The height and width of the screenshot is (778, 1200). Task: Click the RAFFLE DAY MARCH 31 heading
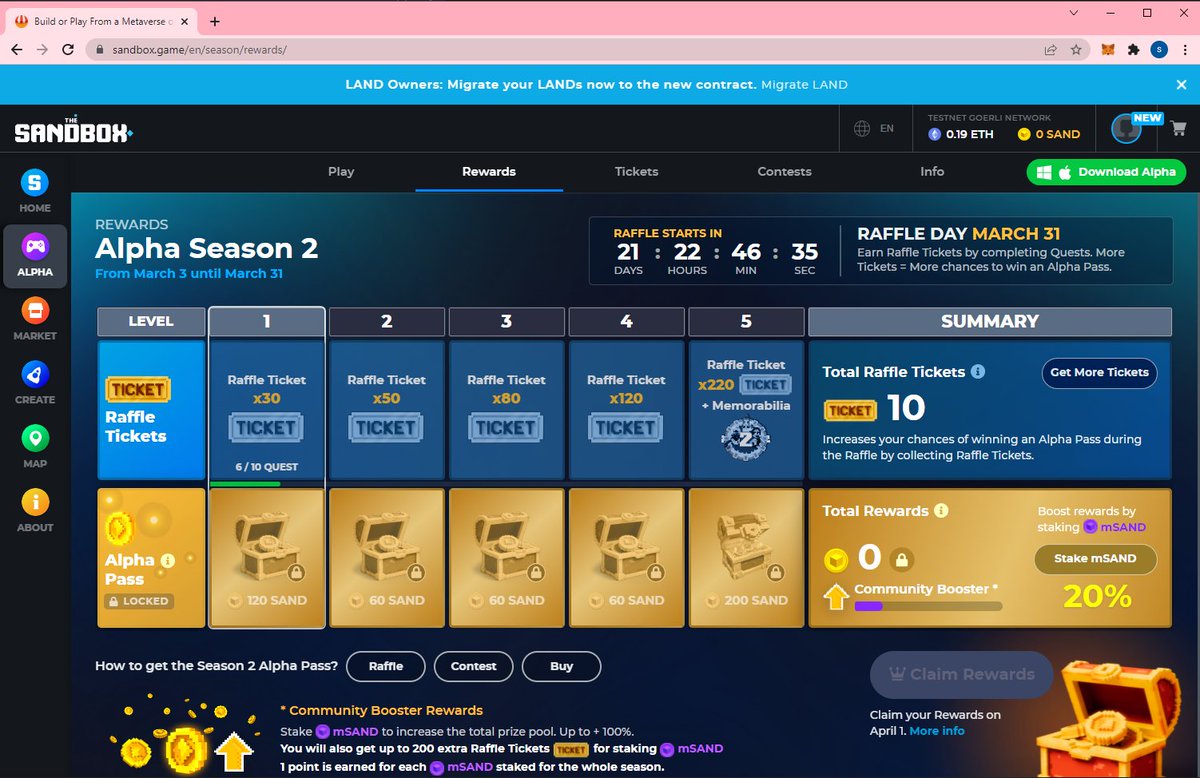pyautogui.click(x=958, y=233)
